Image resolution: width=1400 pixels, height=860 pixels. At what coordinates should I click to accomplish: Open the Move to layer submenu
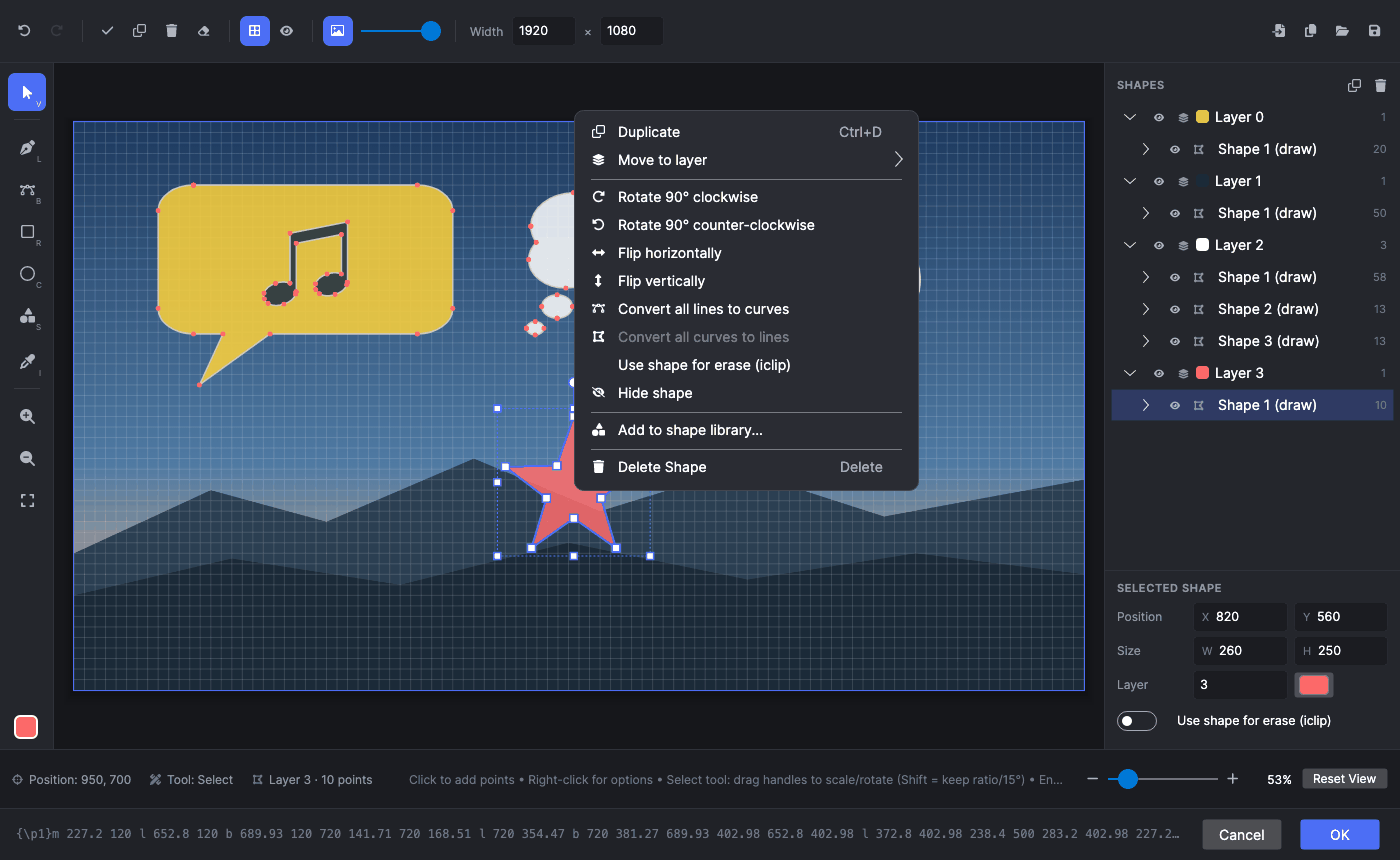pos(746,160)
